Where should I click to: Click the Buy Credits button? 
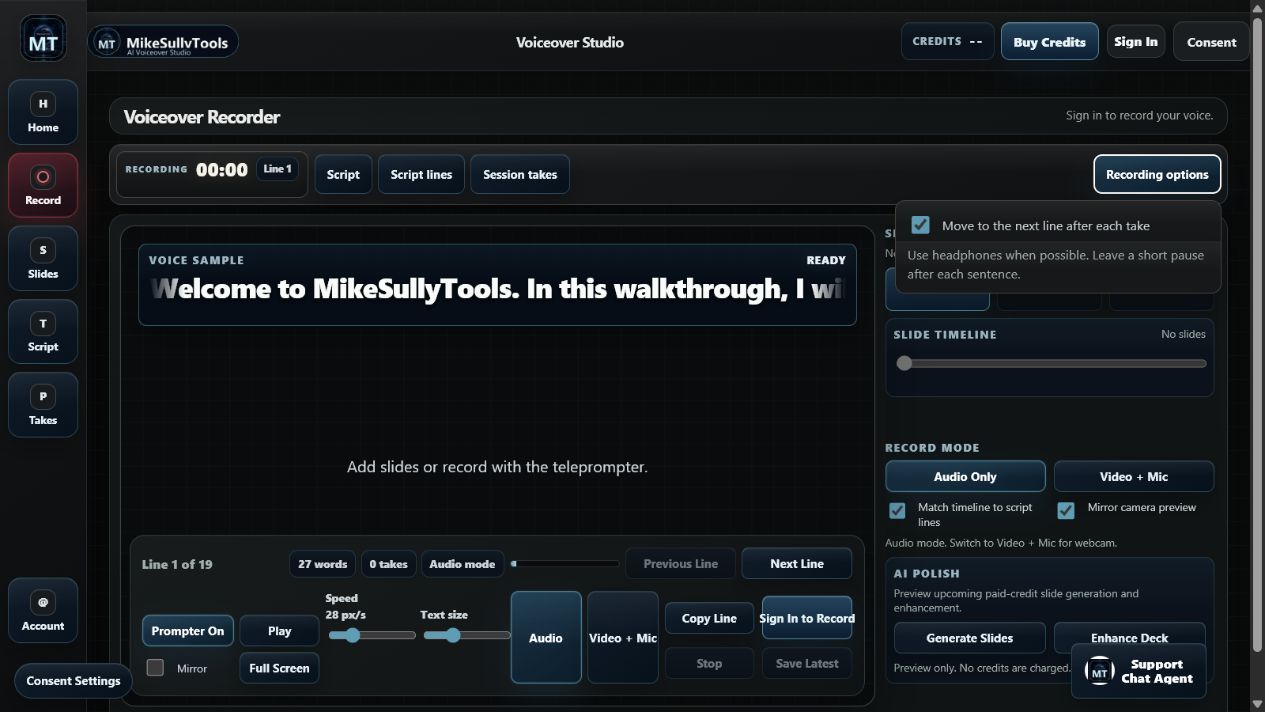coord(1049,42)
